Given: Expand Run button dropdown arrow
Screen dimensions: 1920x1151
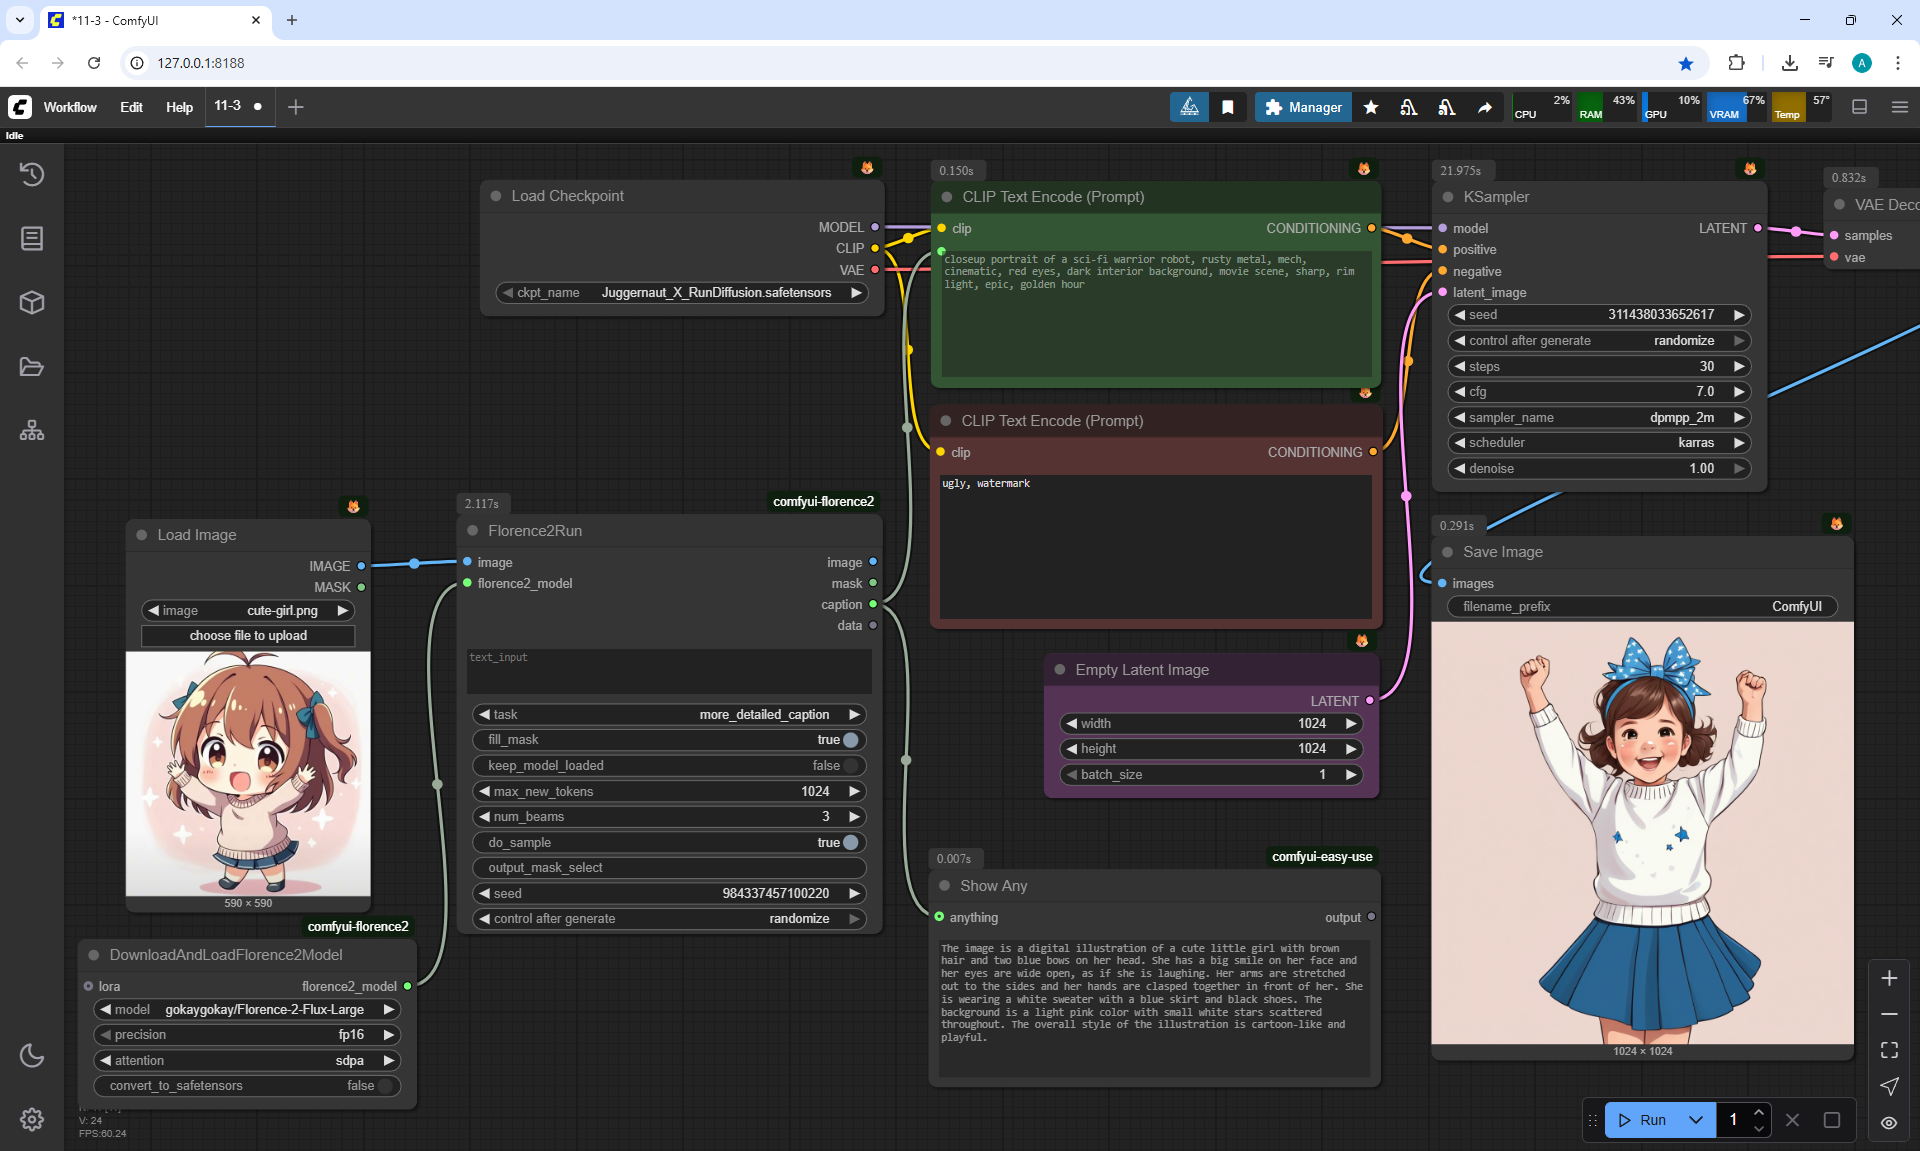Looking at the screenshot, I should click(x=1696, y=1120).
